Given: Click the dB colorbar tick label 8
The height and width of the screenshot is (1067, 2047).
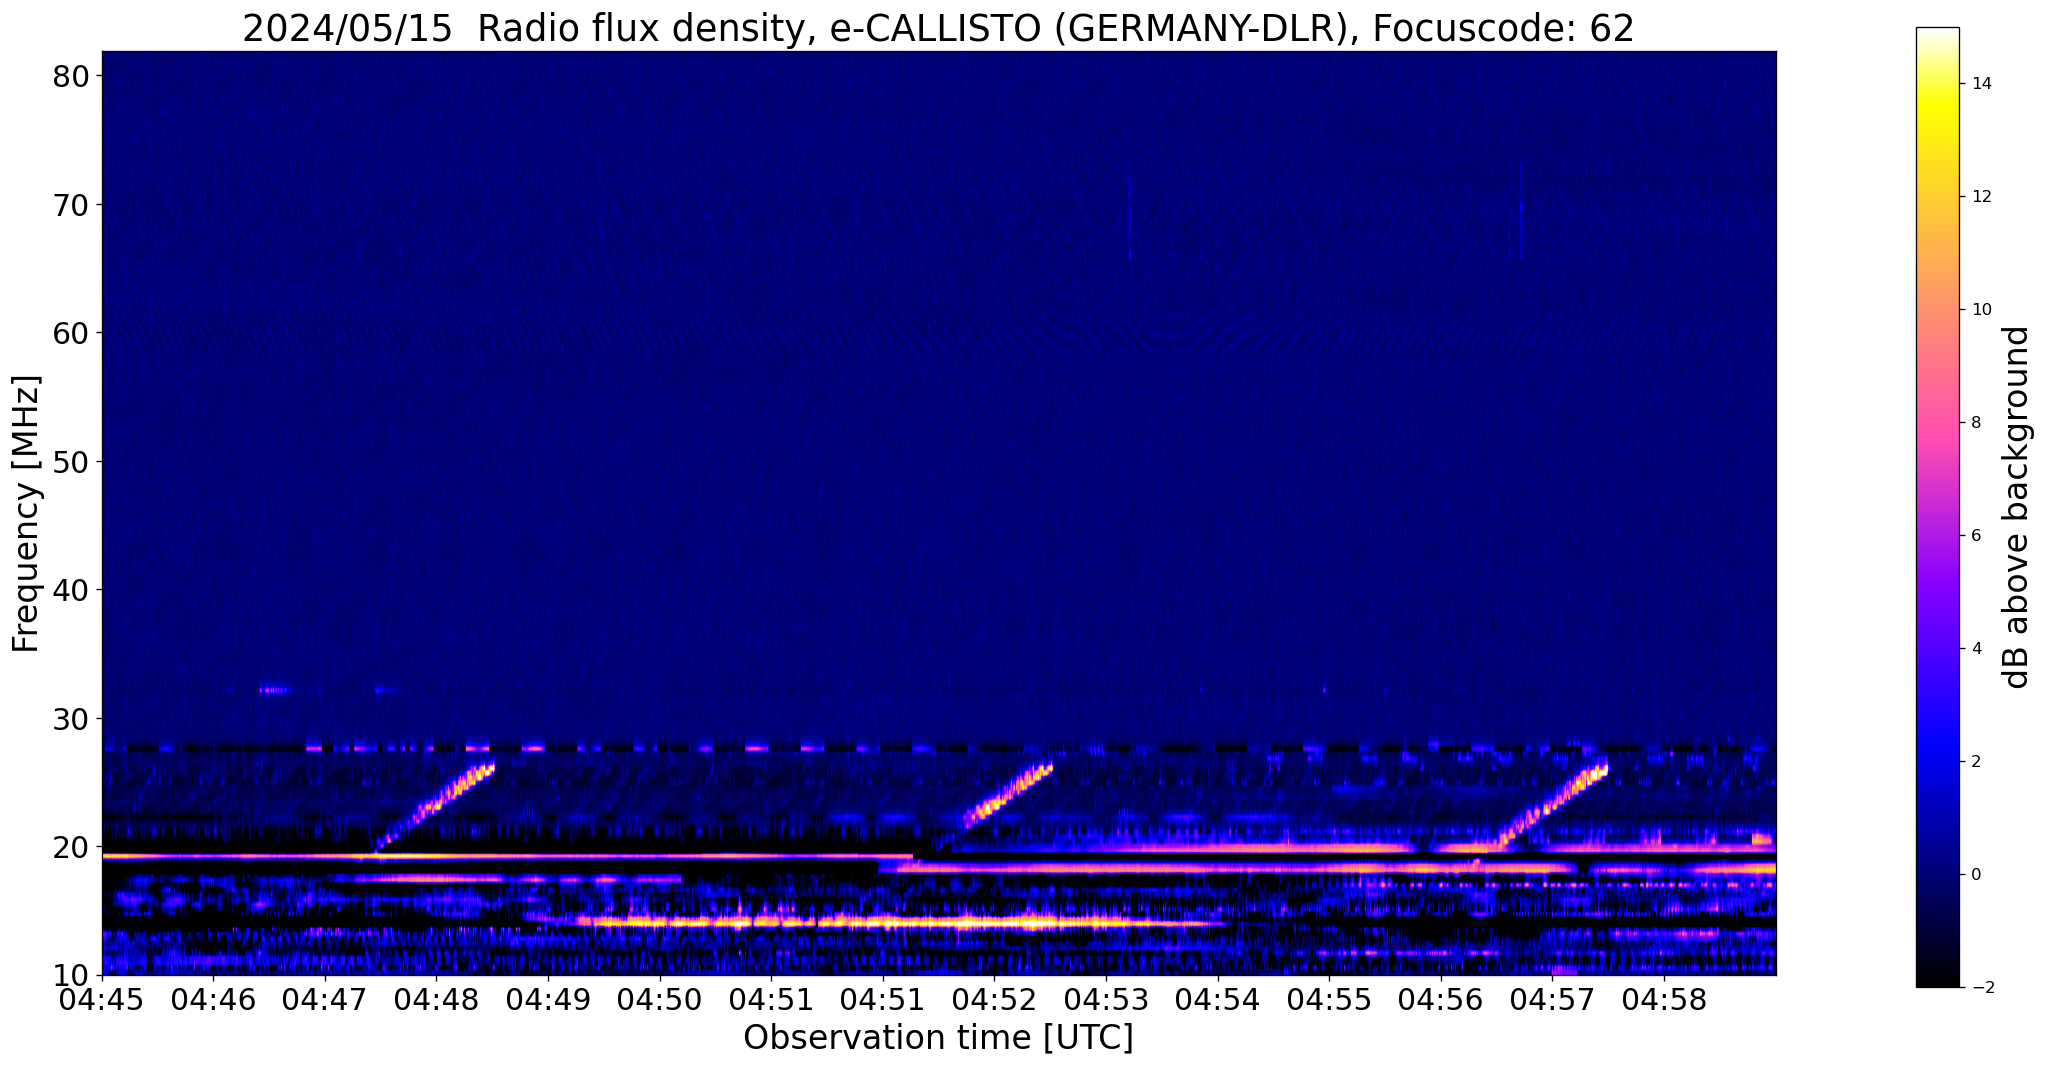Looking at the screenshot, I should point(1976,423).
